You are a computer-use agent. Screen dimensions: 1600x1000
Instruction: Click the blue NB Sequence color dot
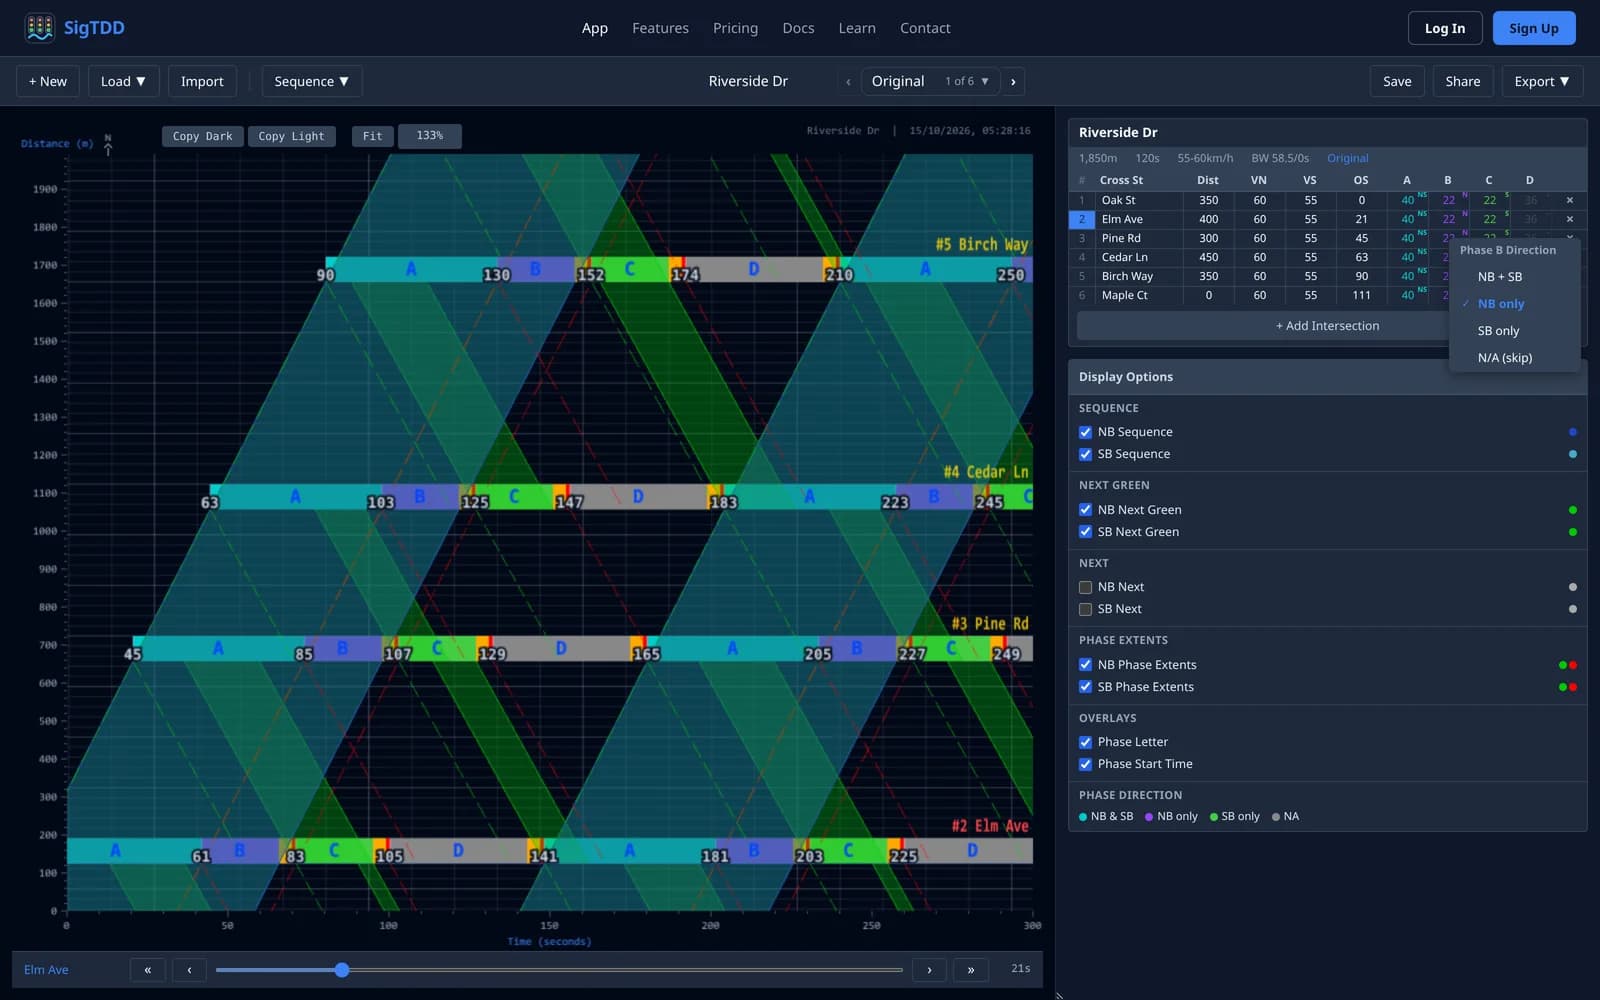pyautogui.click(x=1573, y=432)
